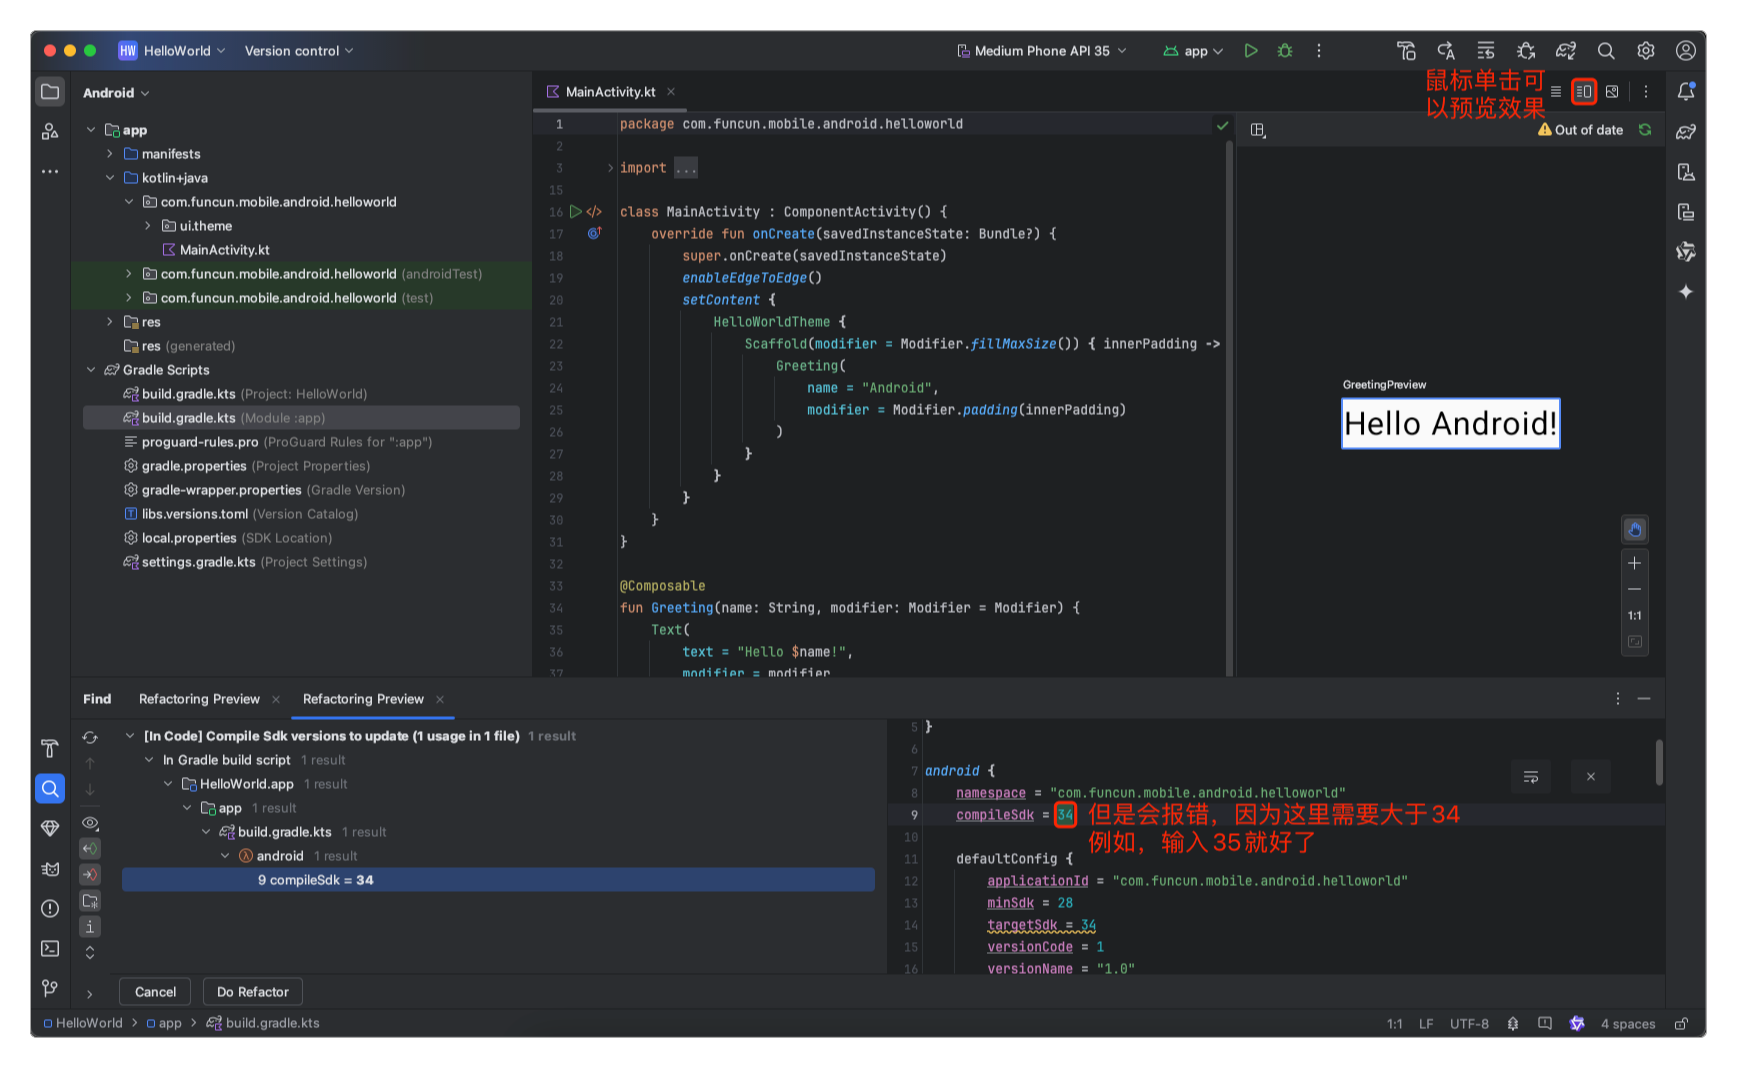Close the MainActivity.kt tab
This screenshot has width=1737, height=1068.
coord(671,92)
